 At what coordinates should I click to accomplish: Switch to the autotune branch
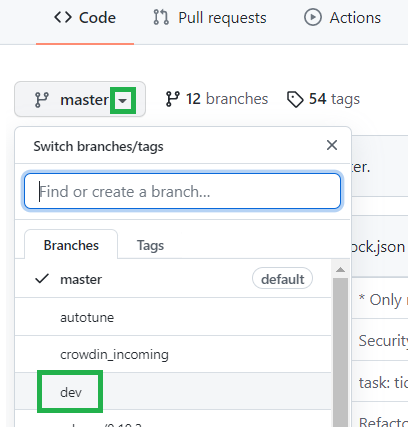(173, 317)
